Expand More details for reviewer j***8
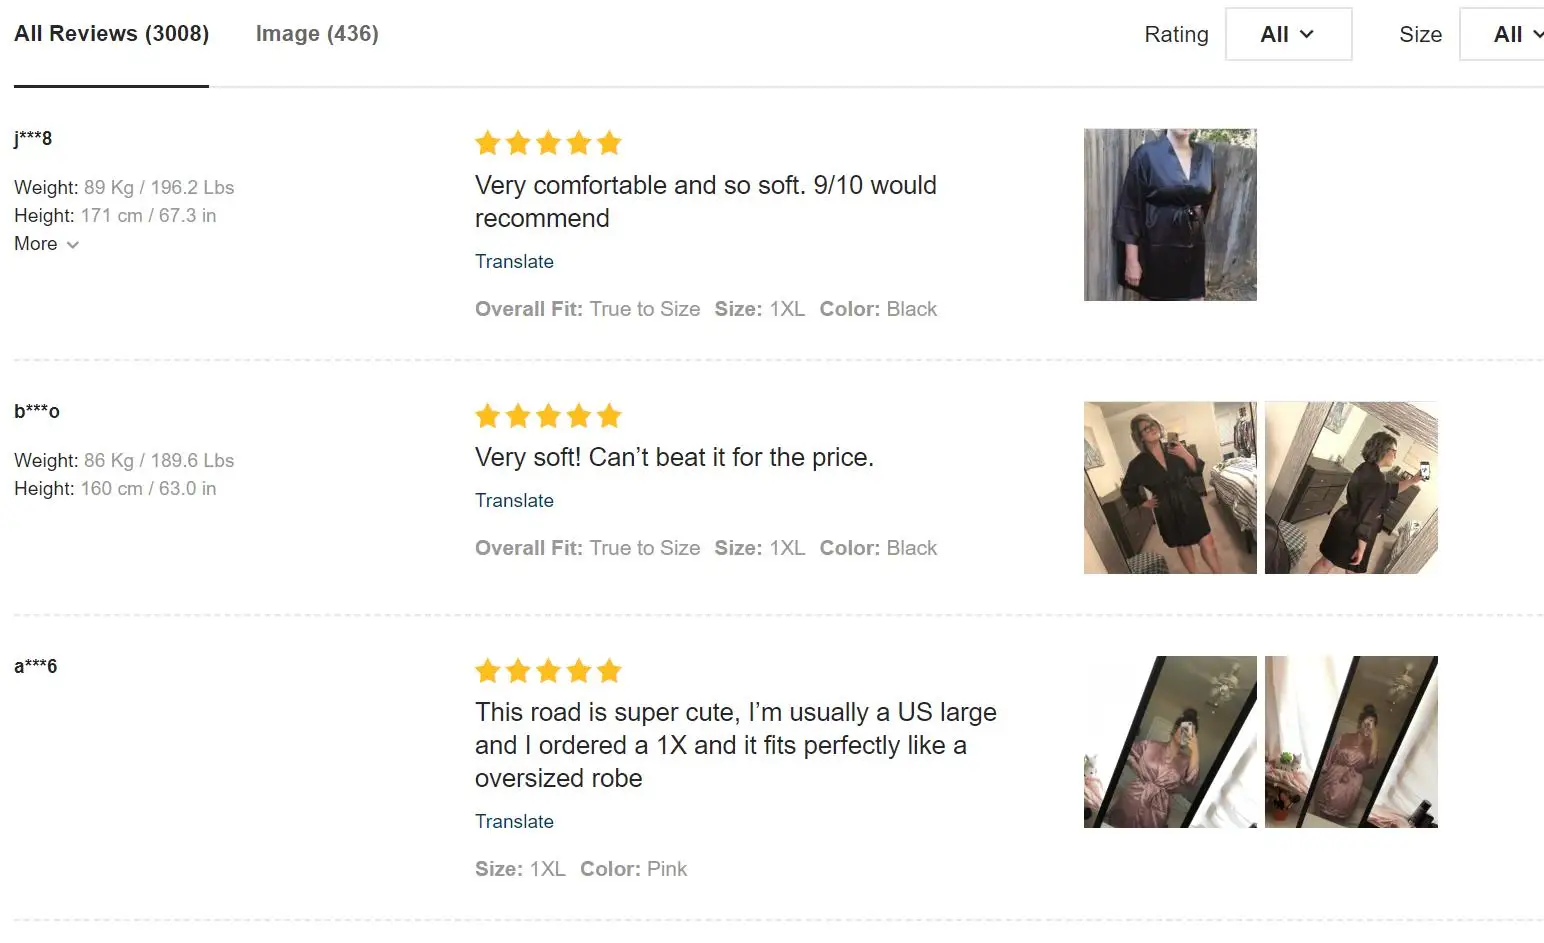 45,244
